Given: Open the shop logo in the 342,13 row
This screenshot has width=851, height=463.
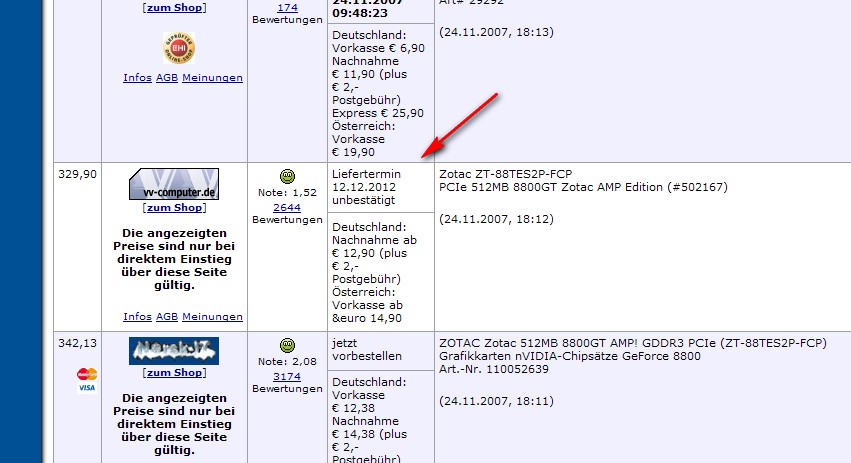Looking at the screenshot, I should (x=174, y=351).
